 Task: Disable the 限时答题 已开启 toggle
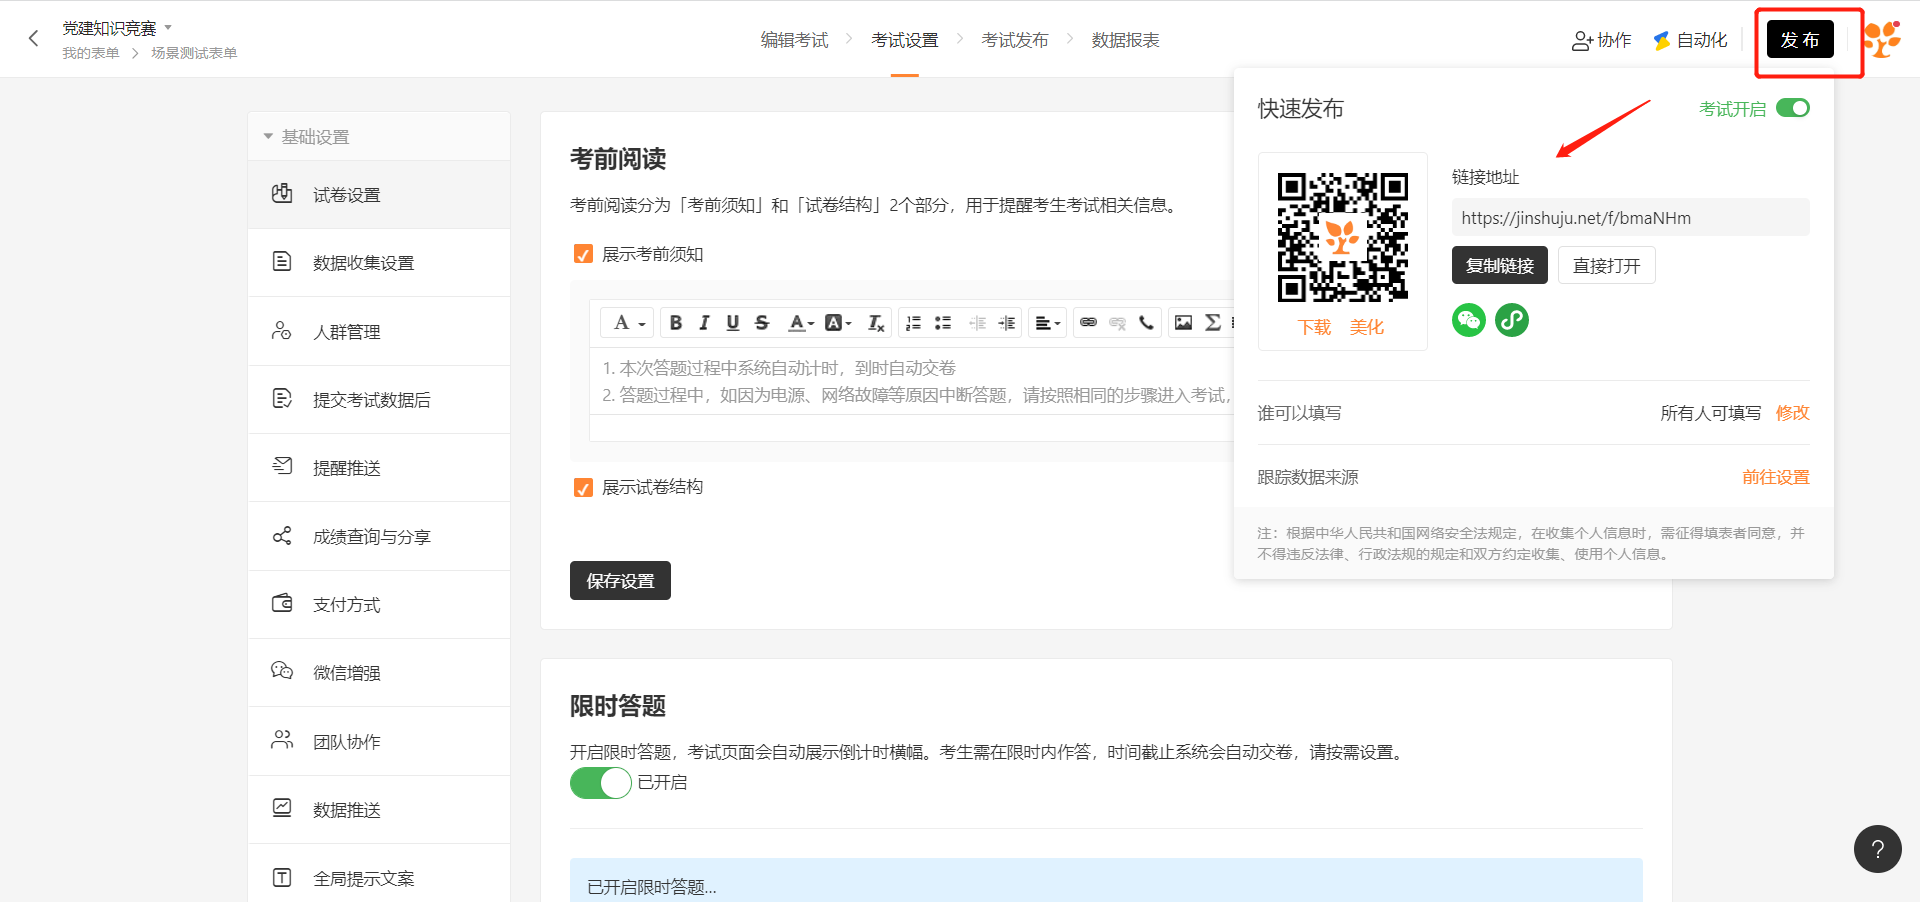click(600, 782)
